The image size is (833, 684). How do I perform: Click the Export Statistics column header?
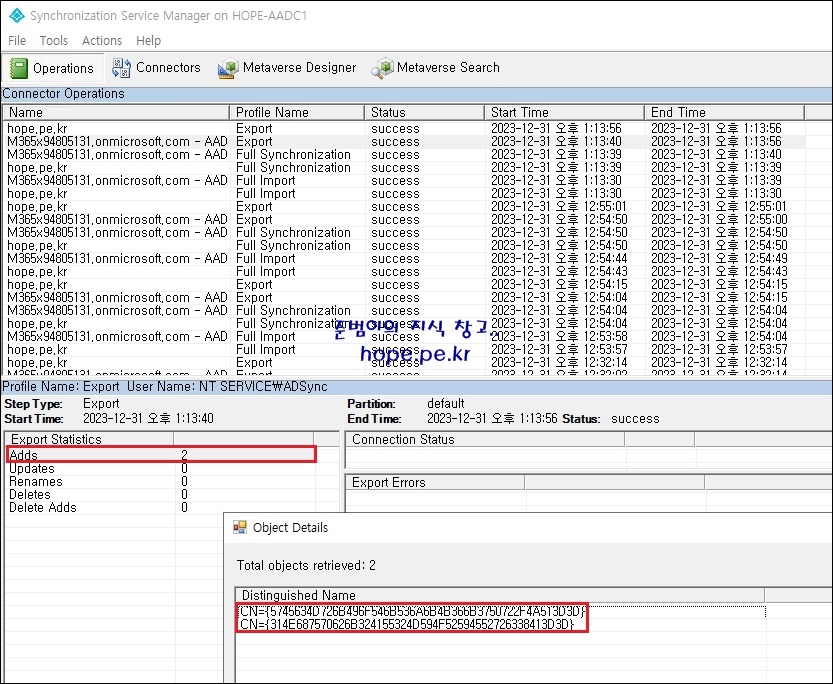pos(89,439)
